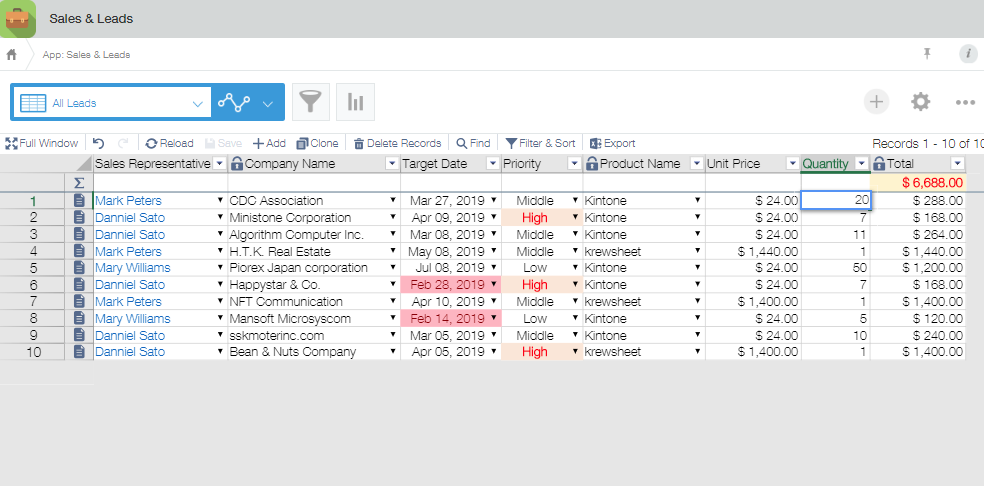This screenshot has width=984, height=486.
Task: Open record details icon for row 1
Action: click(80, 201)
